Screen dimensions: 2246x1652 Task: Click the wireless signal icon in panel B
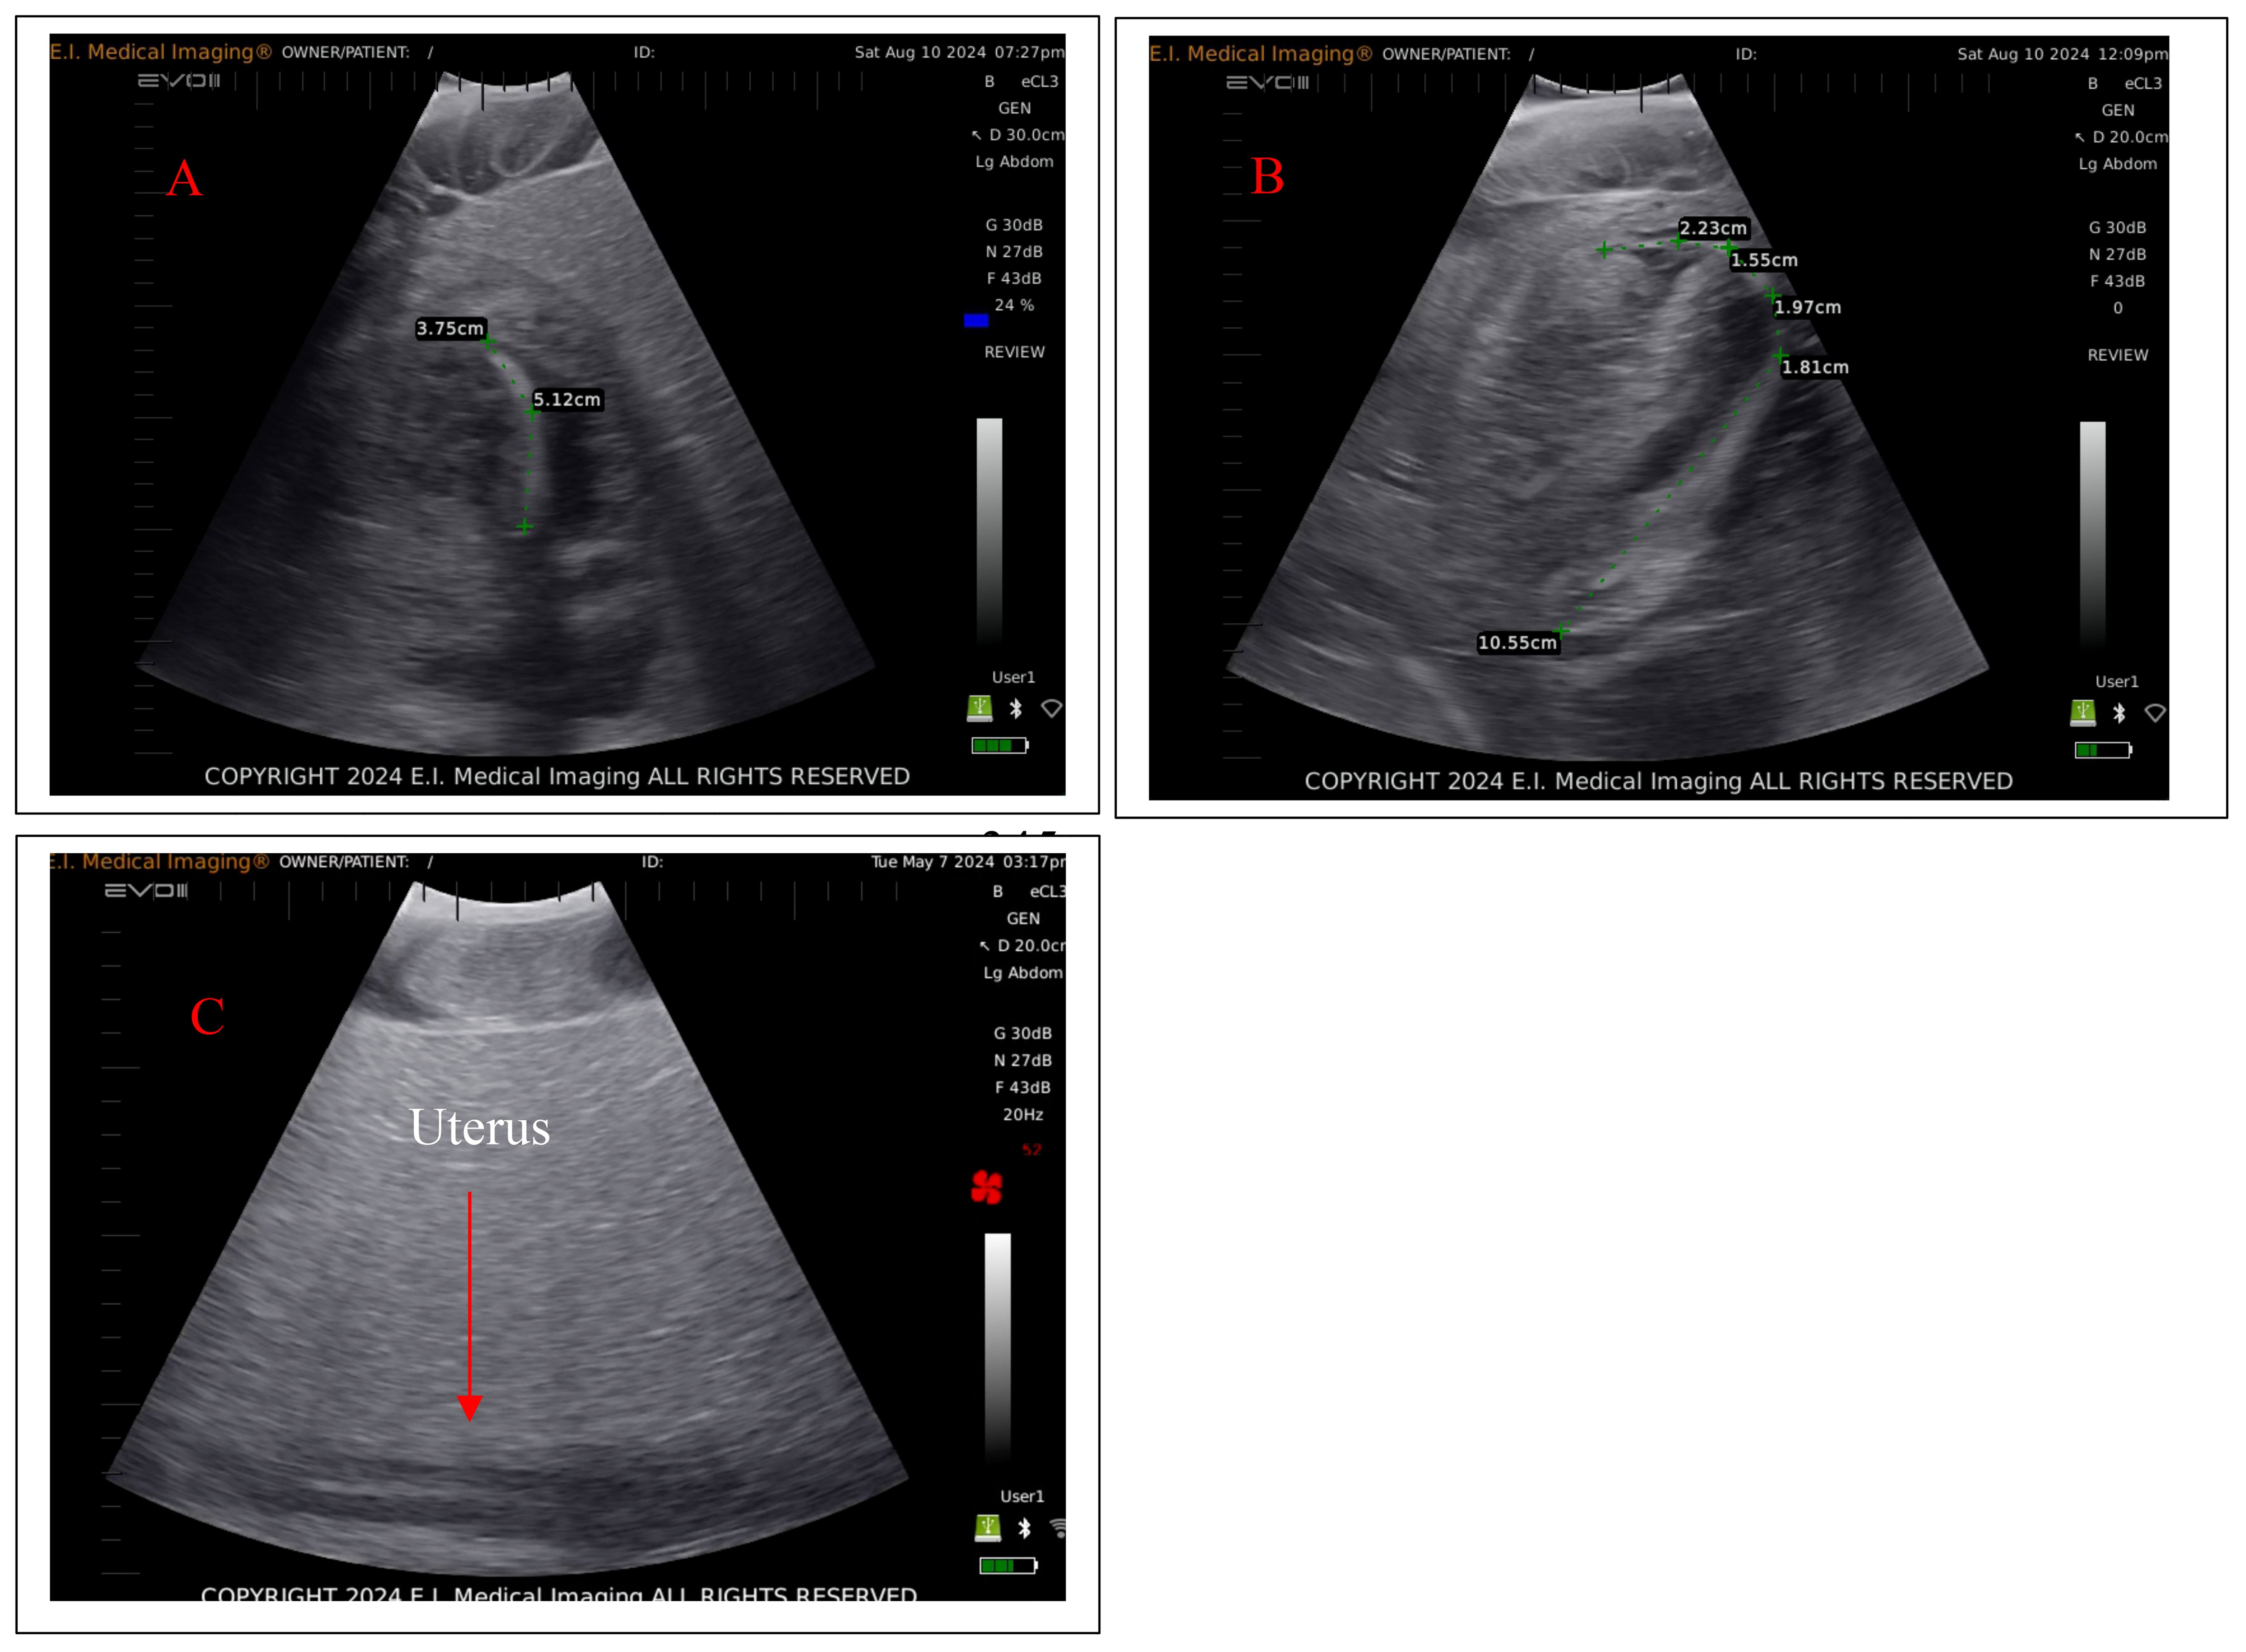[x=2155, y=713]
